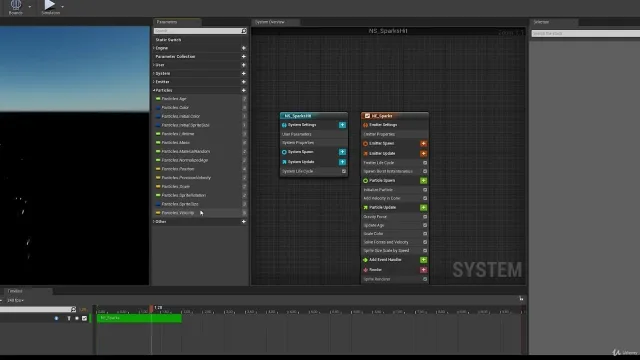Expand the Engine parameter category

(x=154, y=48)
